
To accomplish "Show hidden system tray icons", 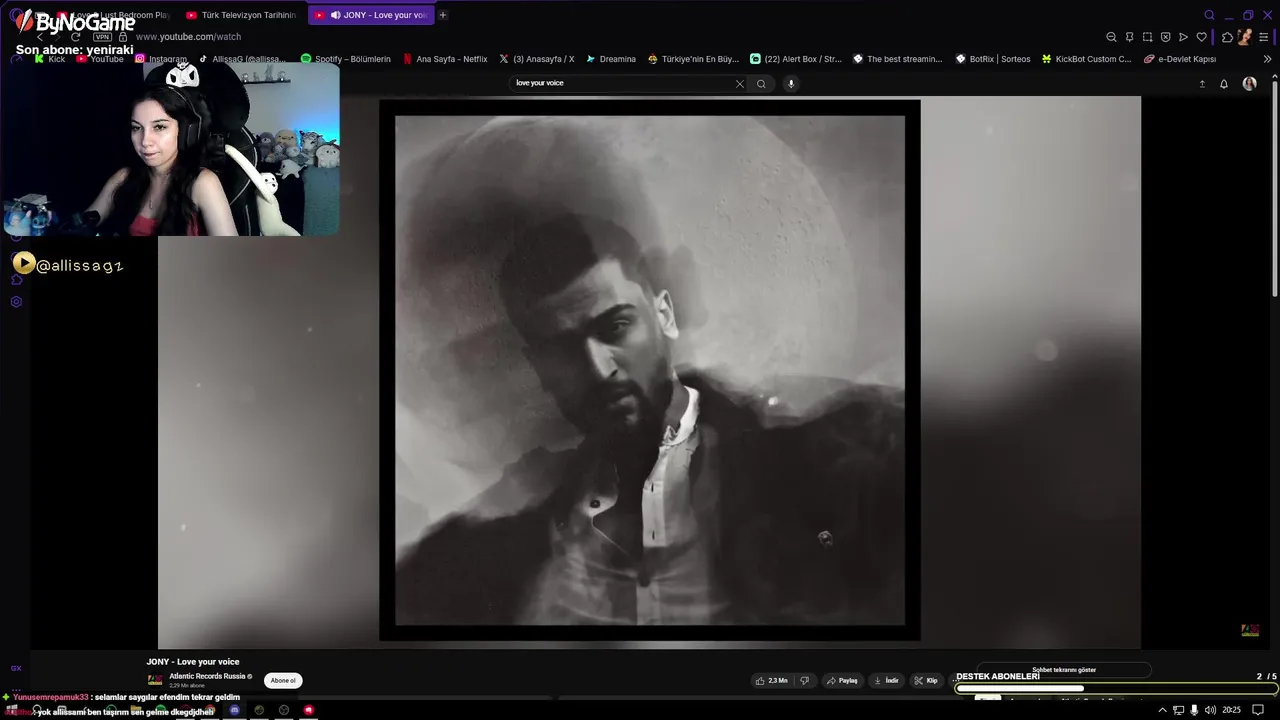I will pos(1162,710).
